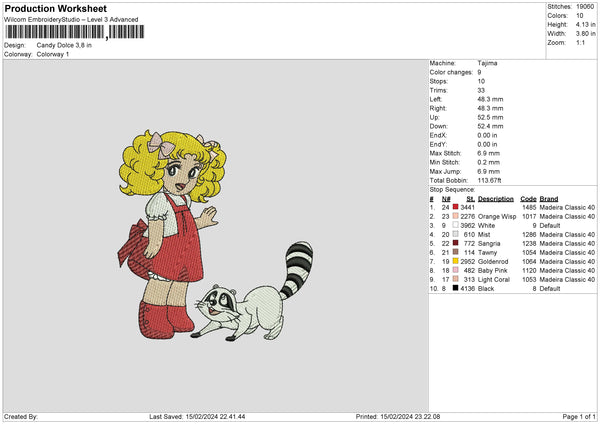Click the 'Sangria' description
Screen dimensions: 600x424
pyautogui.click(x=489, y=243)
